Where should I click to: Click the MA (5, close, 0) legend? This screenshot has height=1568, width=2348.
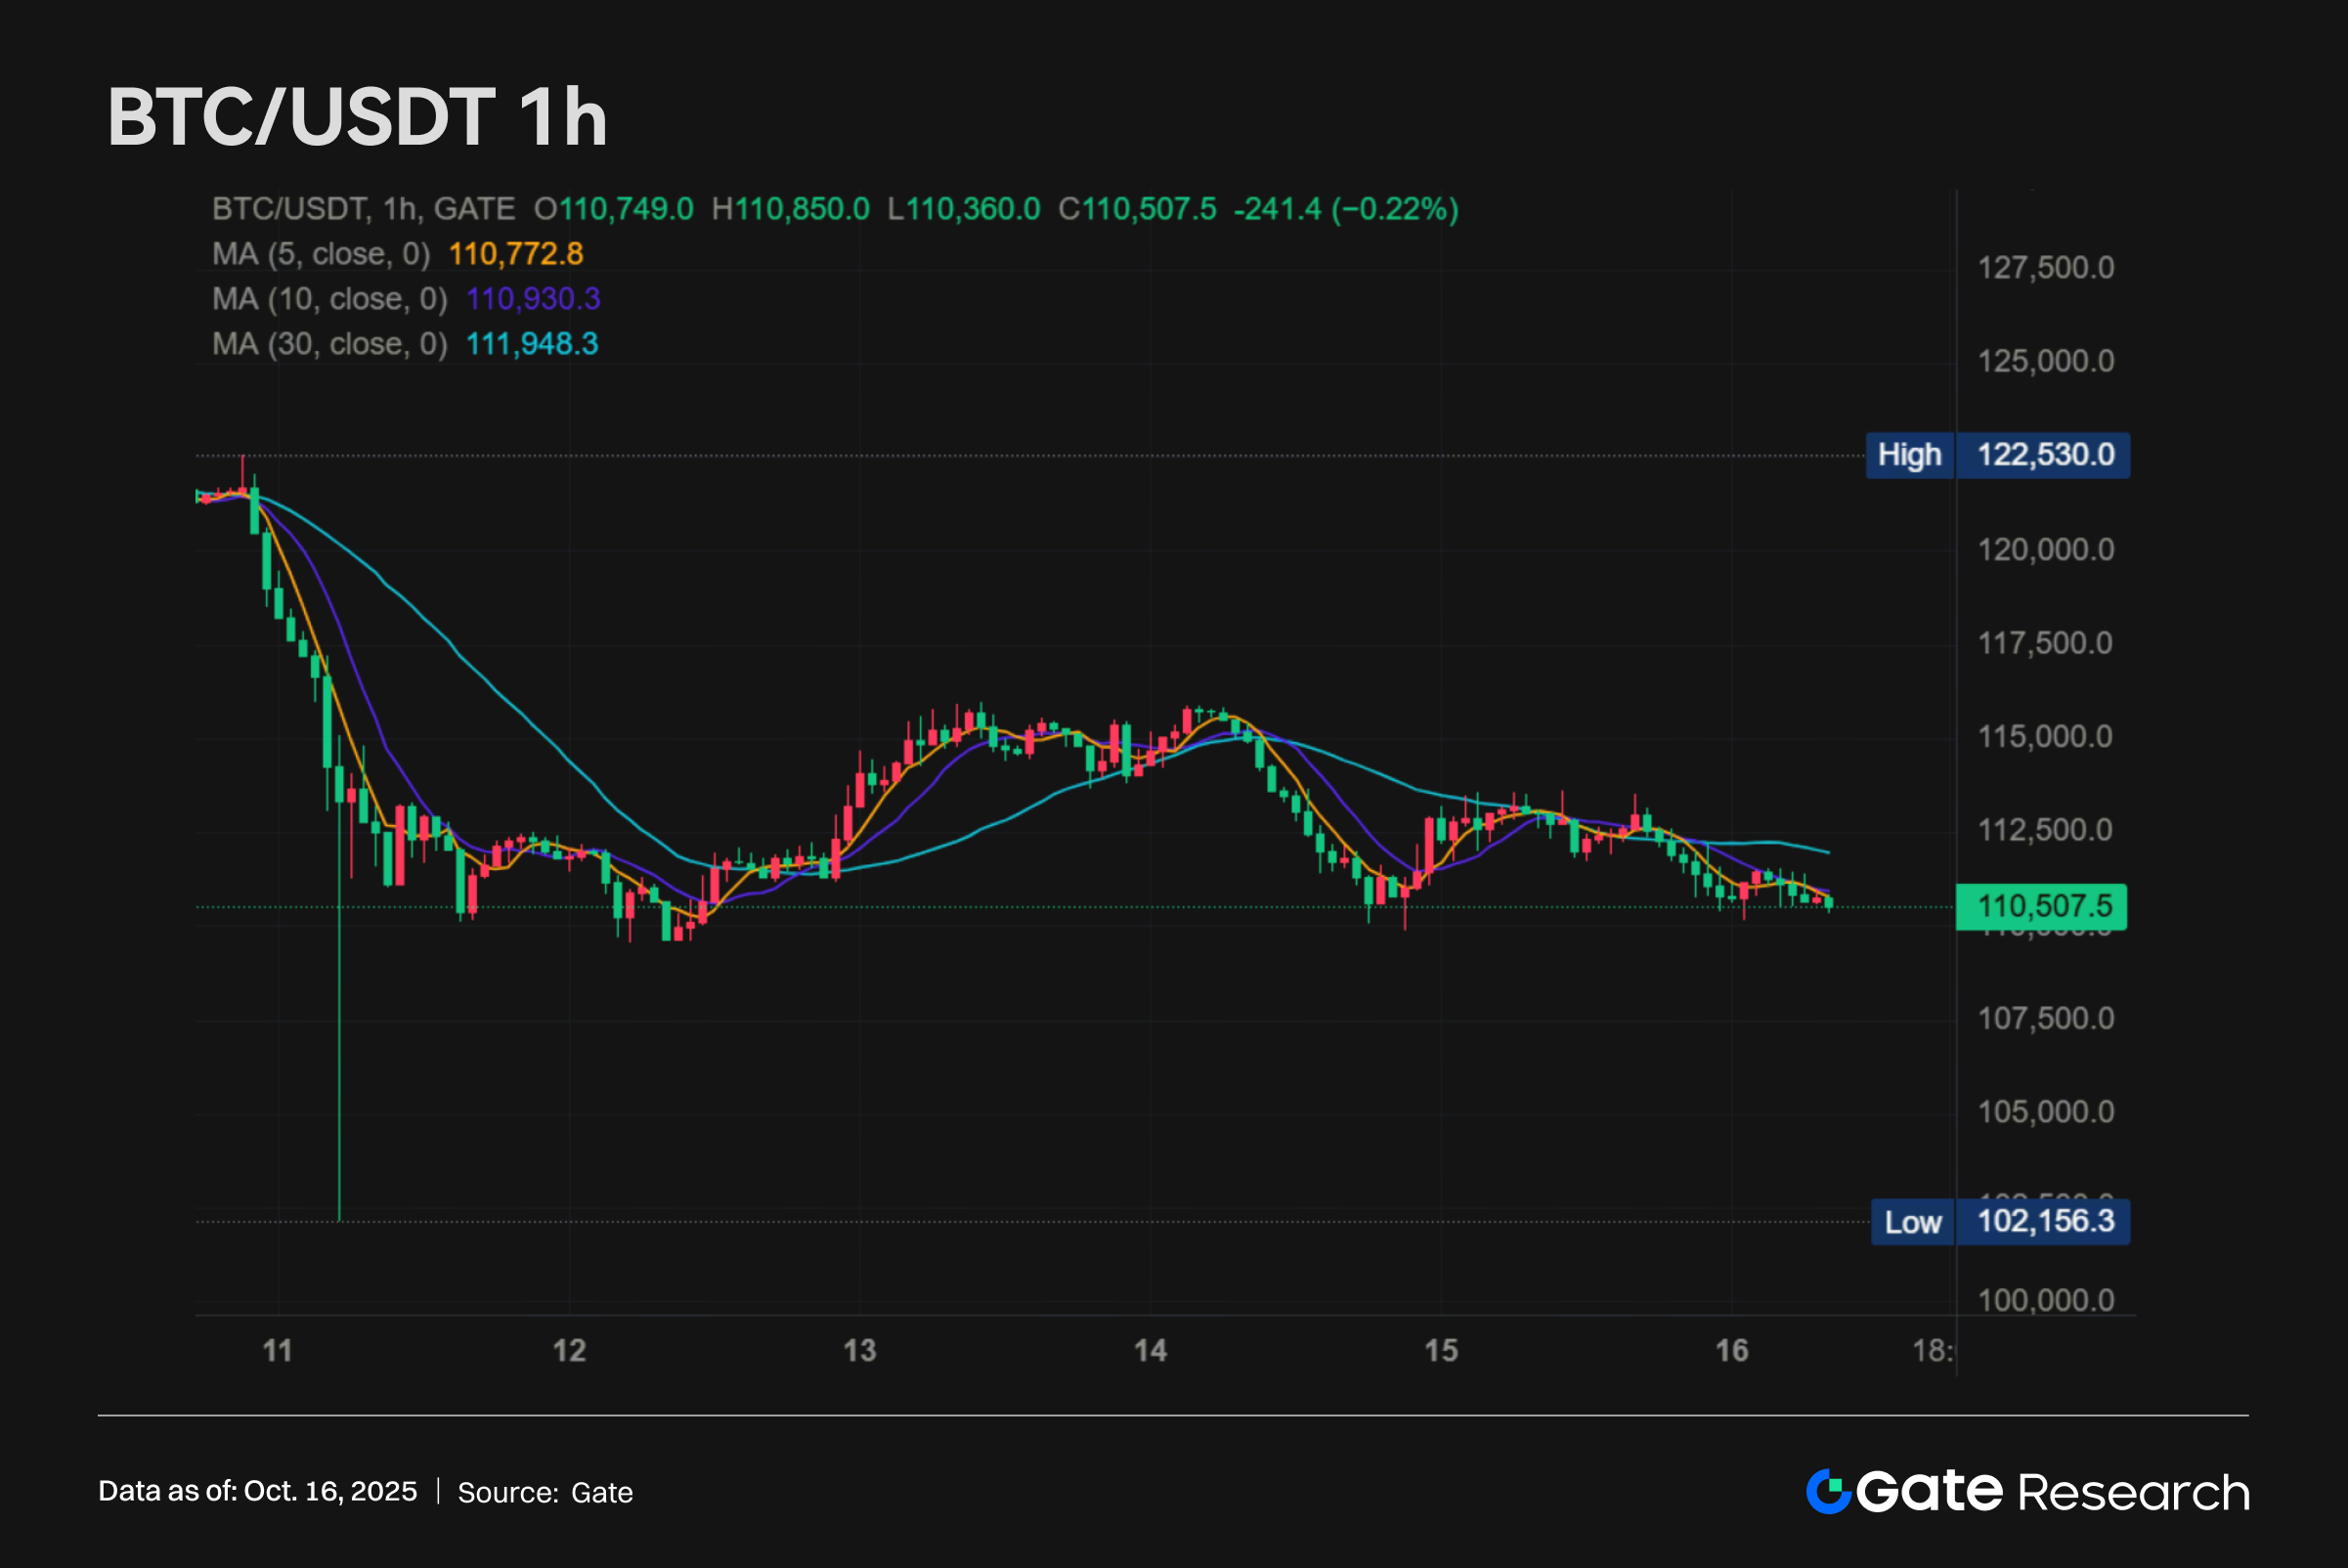pos(321,254)
